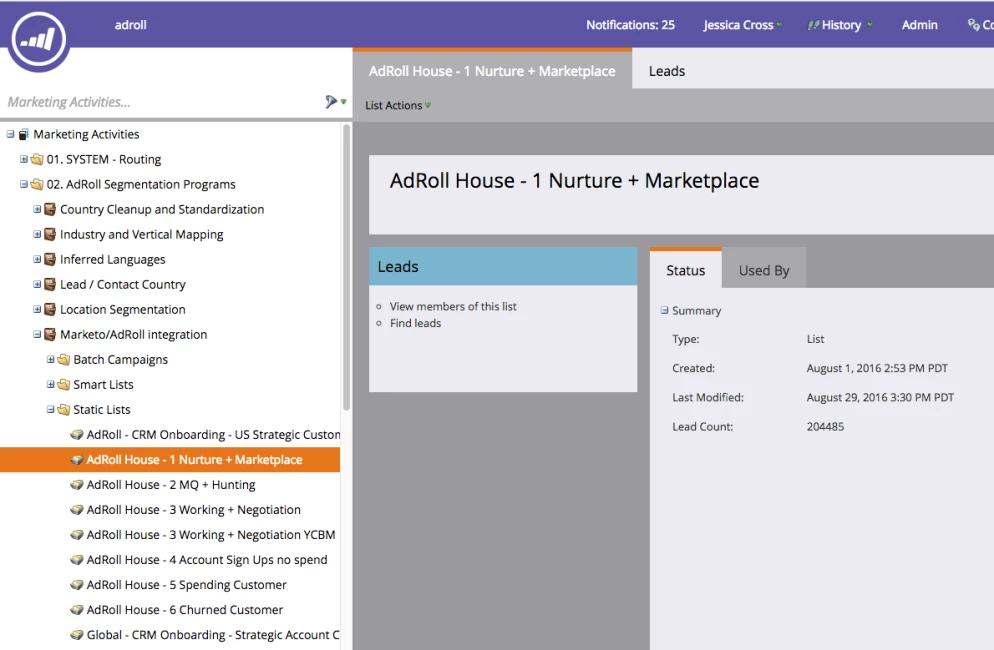Click Country Cleanup and Standardization program icon
Image resolution: width=994 pixels, height=650 pixels.
(50, 209)
